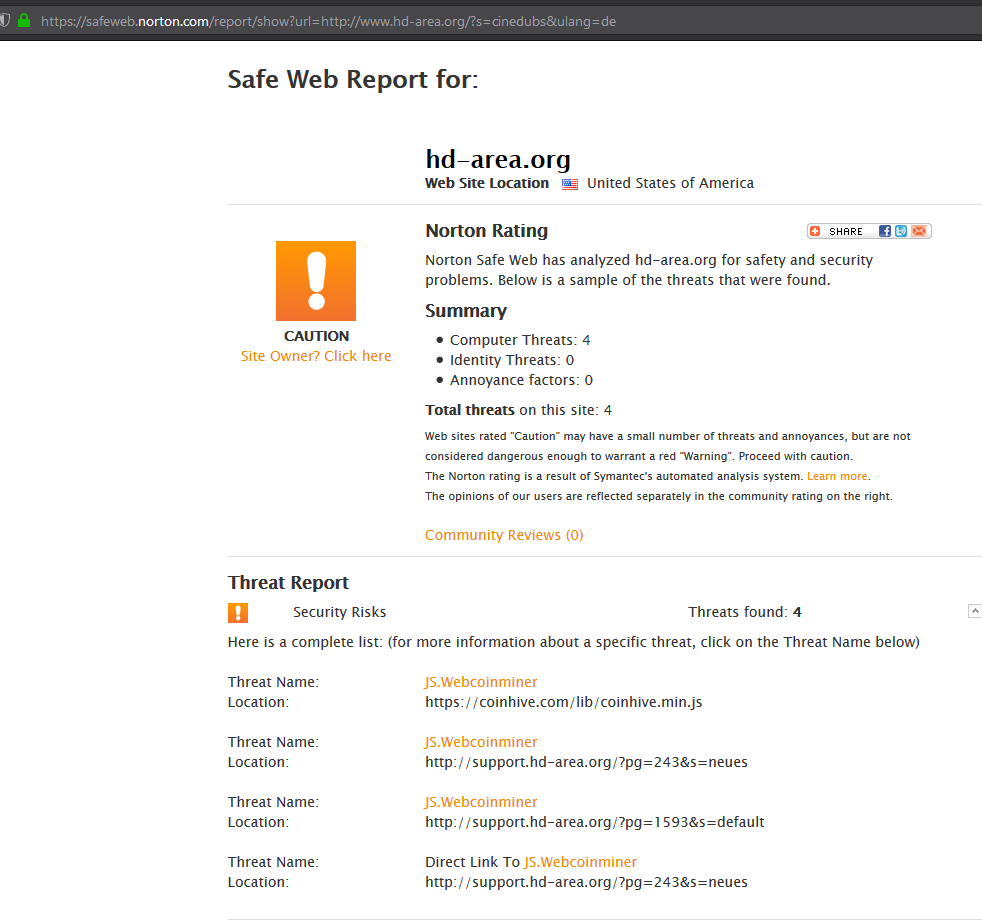Click the 'Summary' heading

pyautogui.click(x=466, y=311)
